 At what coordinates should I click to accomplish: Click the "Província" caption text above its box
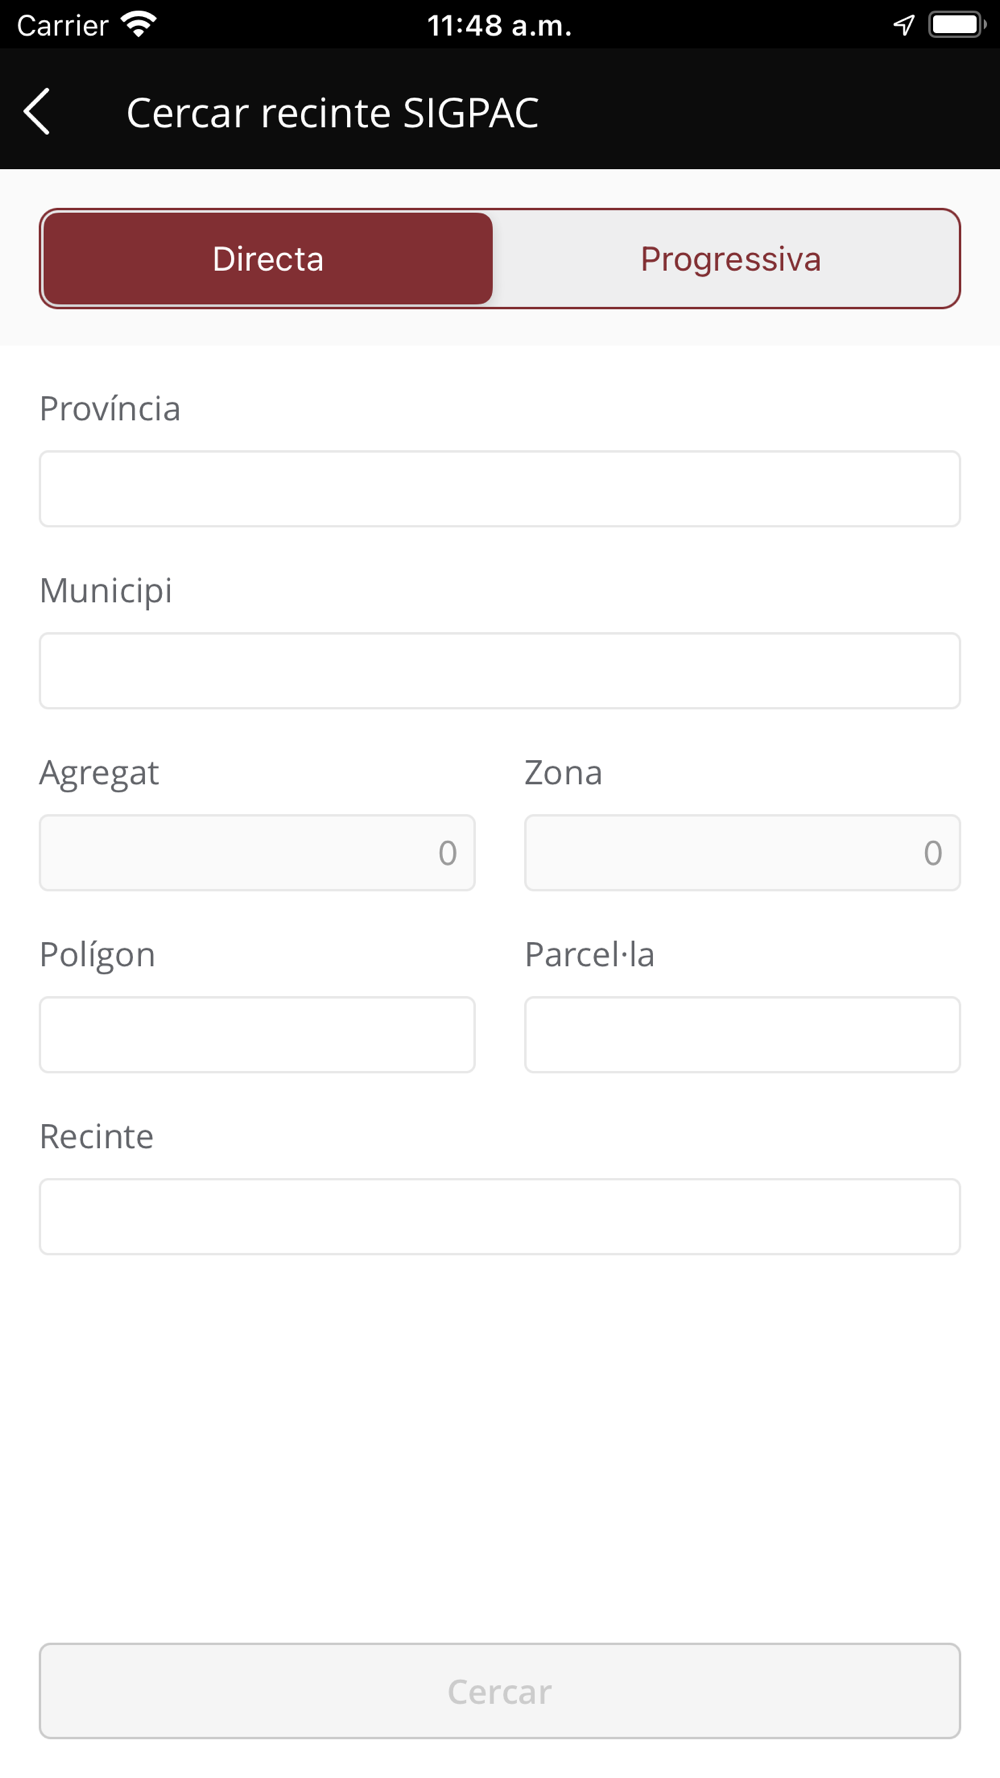tap(110, 409)
